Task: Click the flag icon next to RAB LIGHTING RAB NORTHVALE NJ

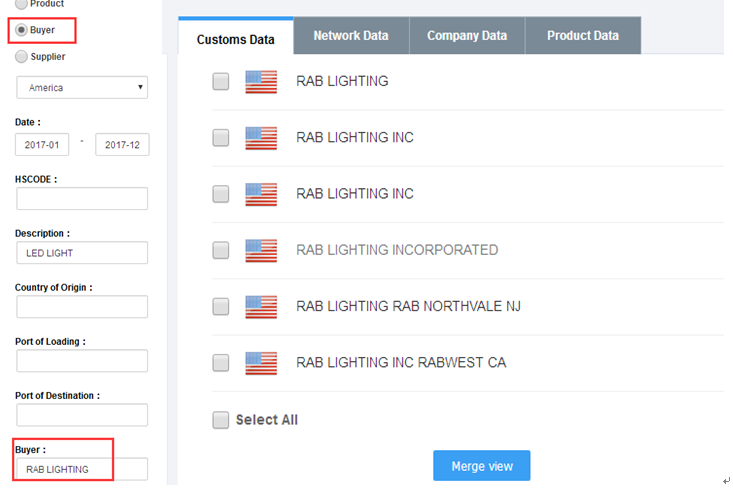Action: [261, 306]
